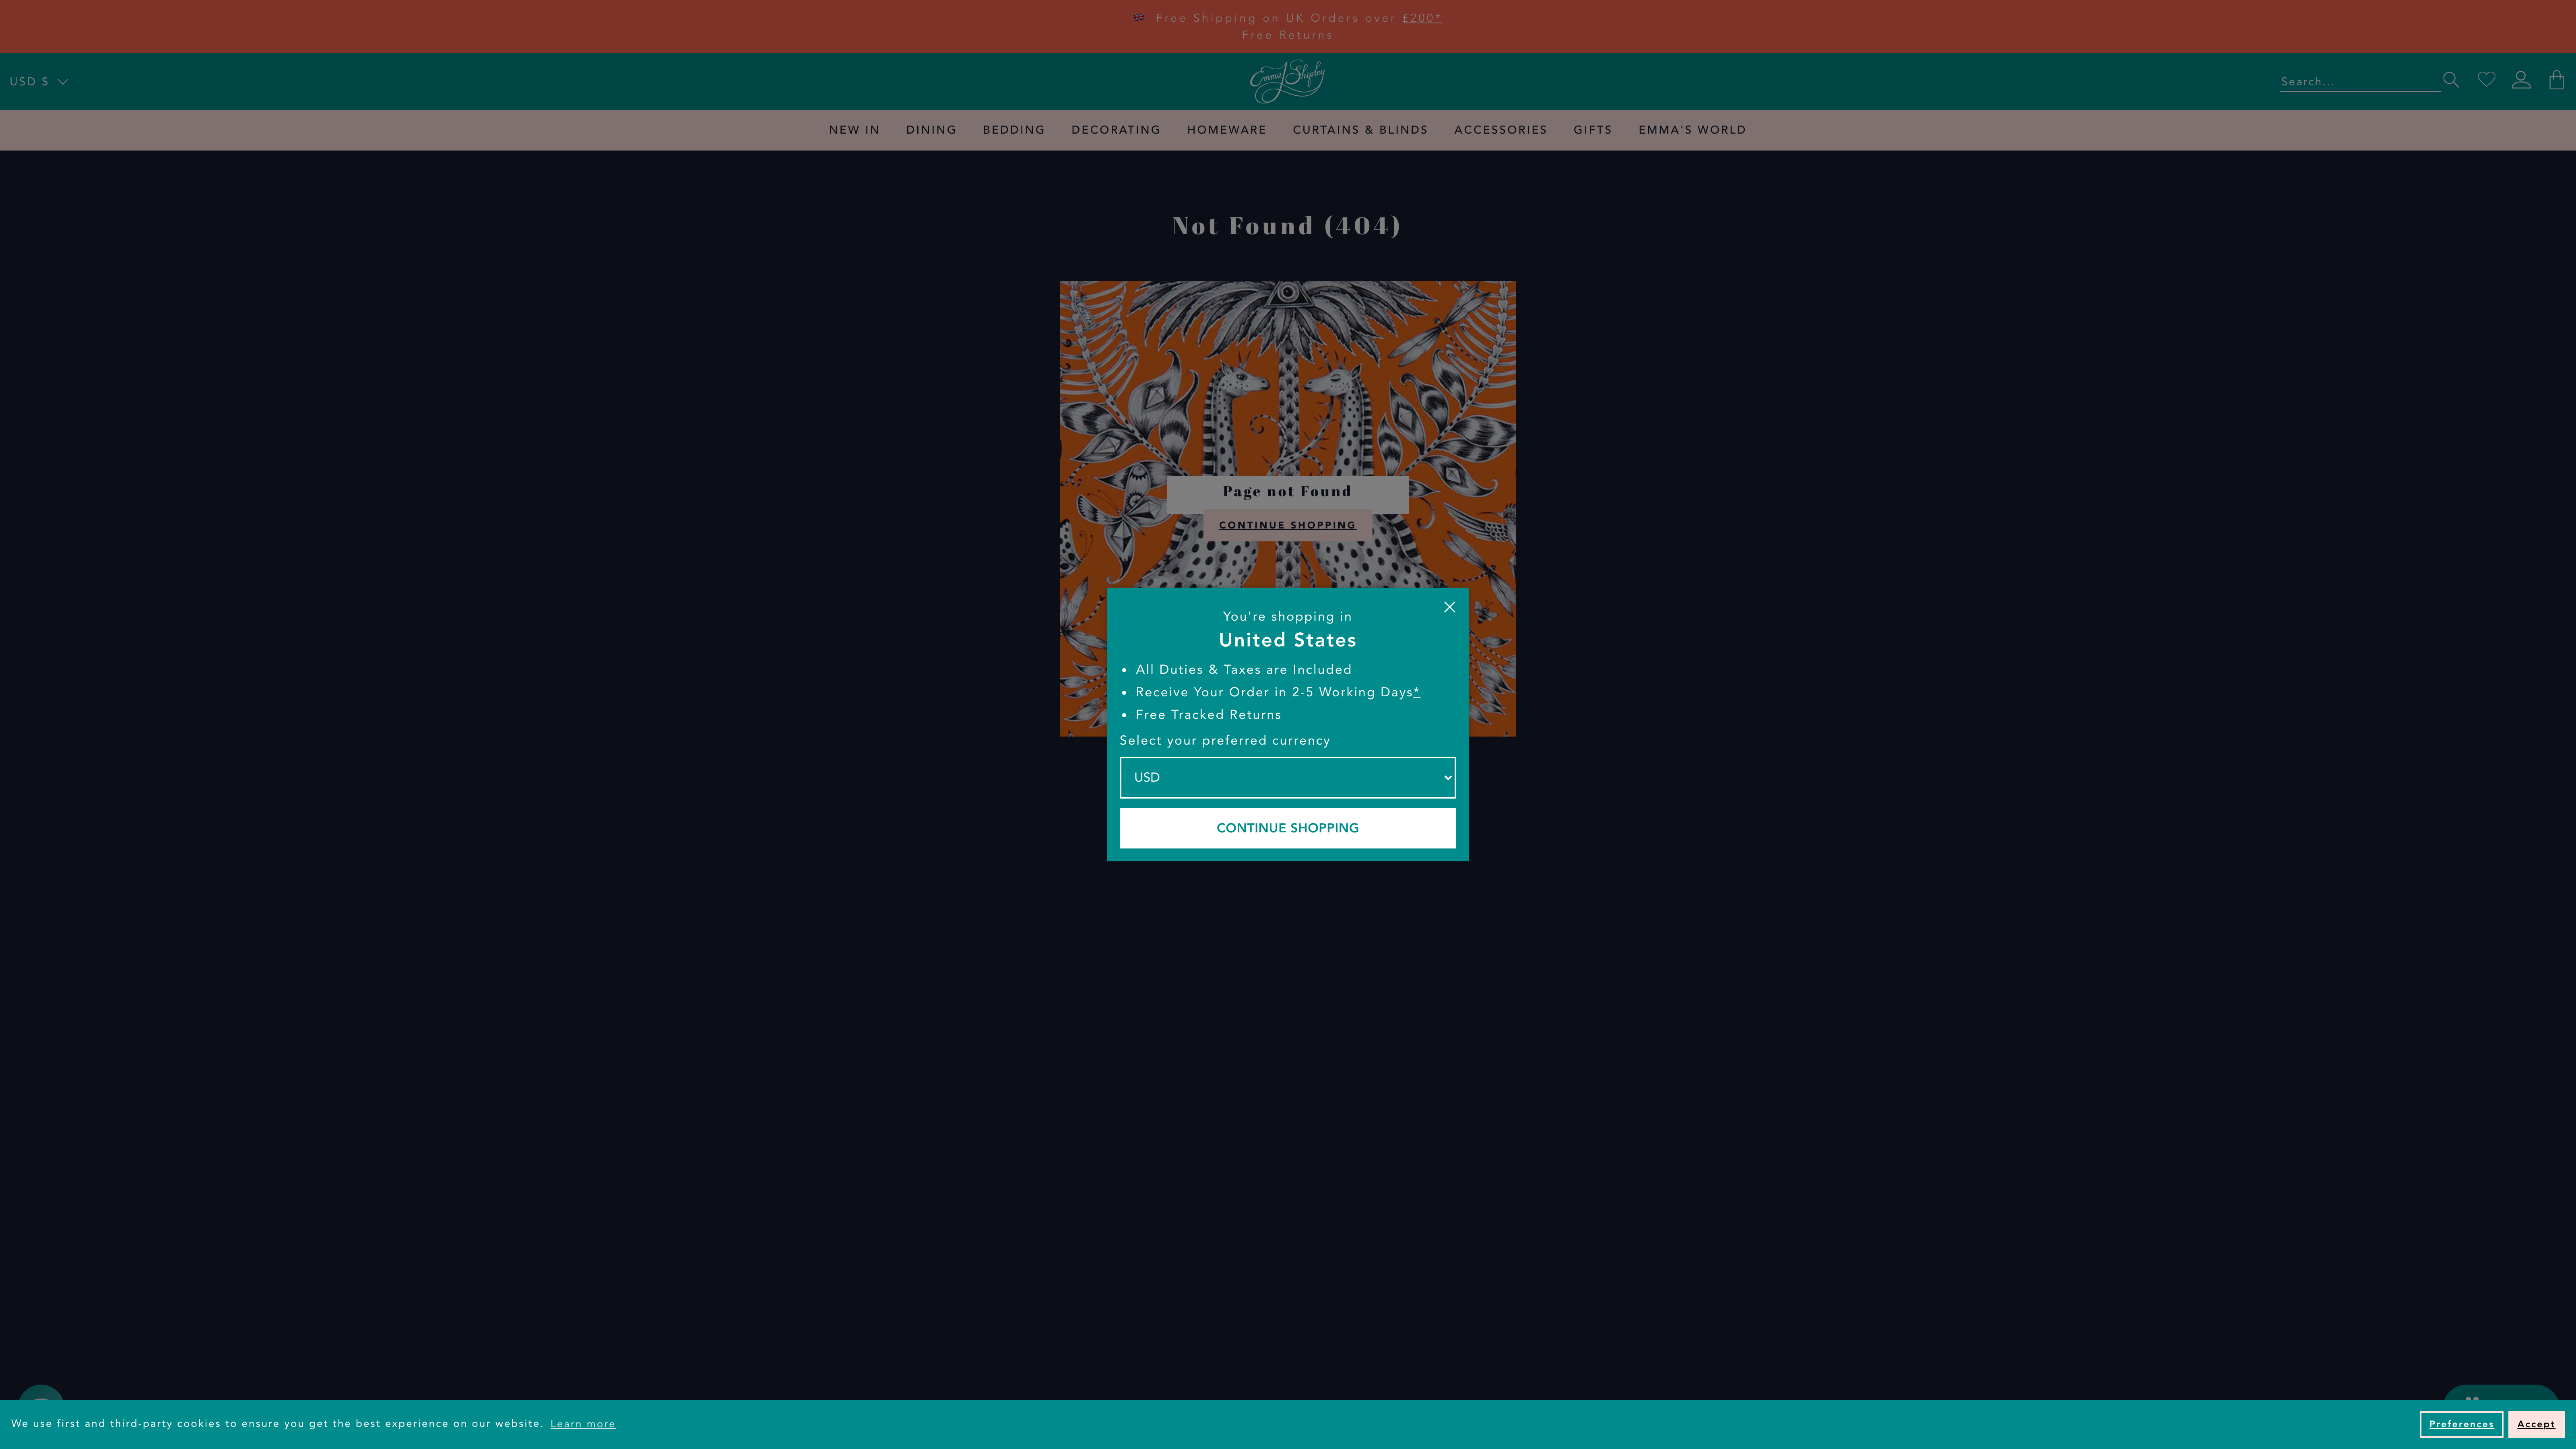Click the working days asterisk footnote link

pyautogui.click(x=1416, y=692)
